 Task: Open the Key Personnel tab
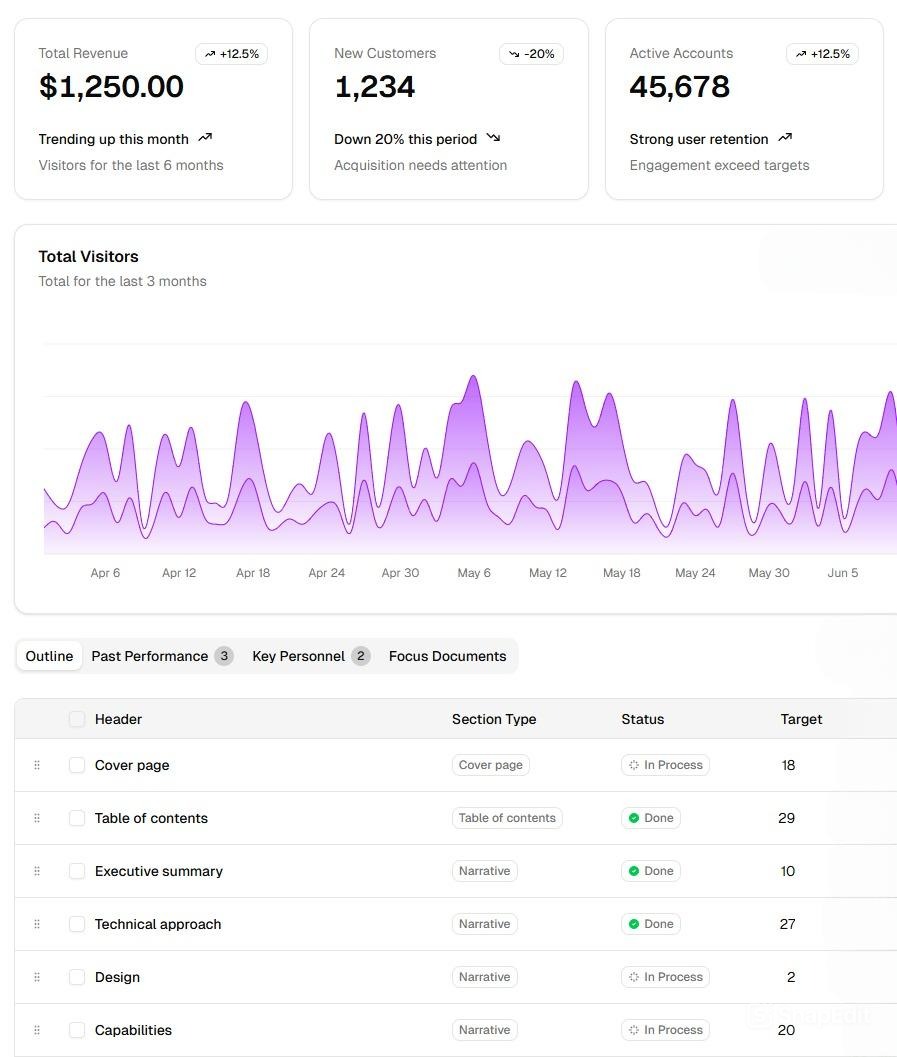[310, 656]
